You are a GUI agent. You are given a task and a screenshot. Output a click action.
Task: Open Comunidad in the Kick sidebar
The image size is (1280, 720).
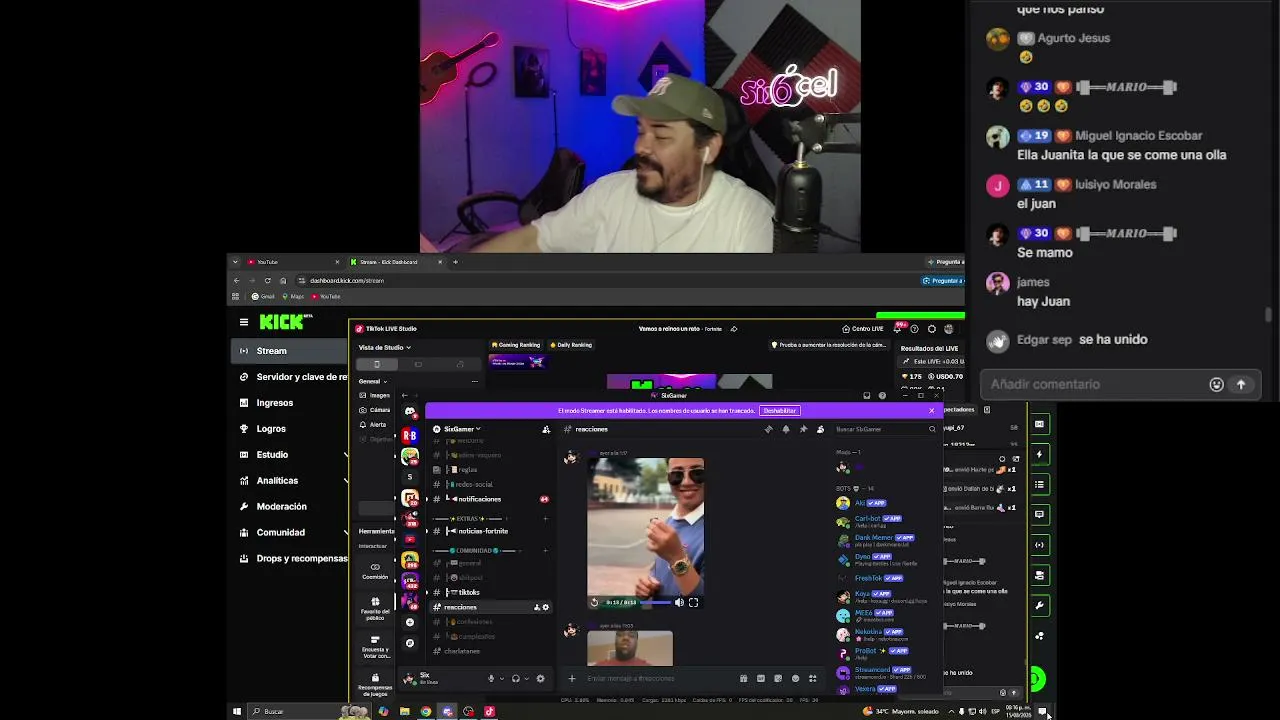(290, 533)
